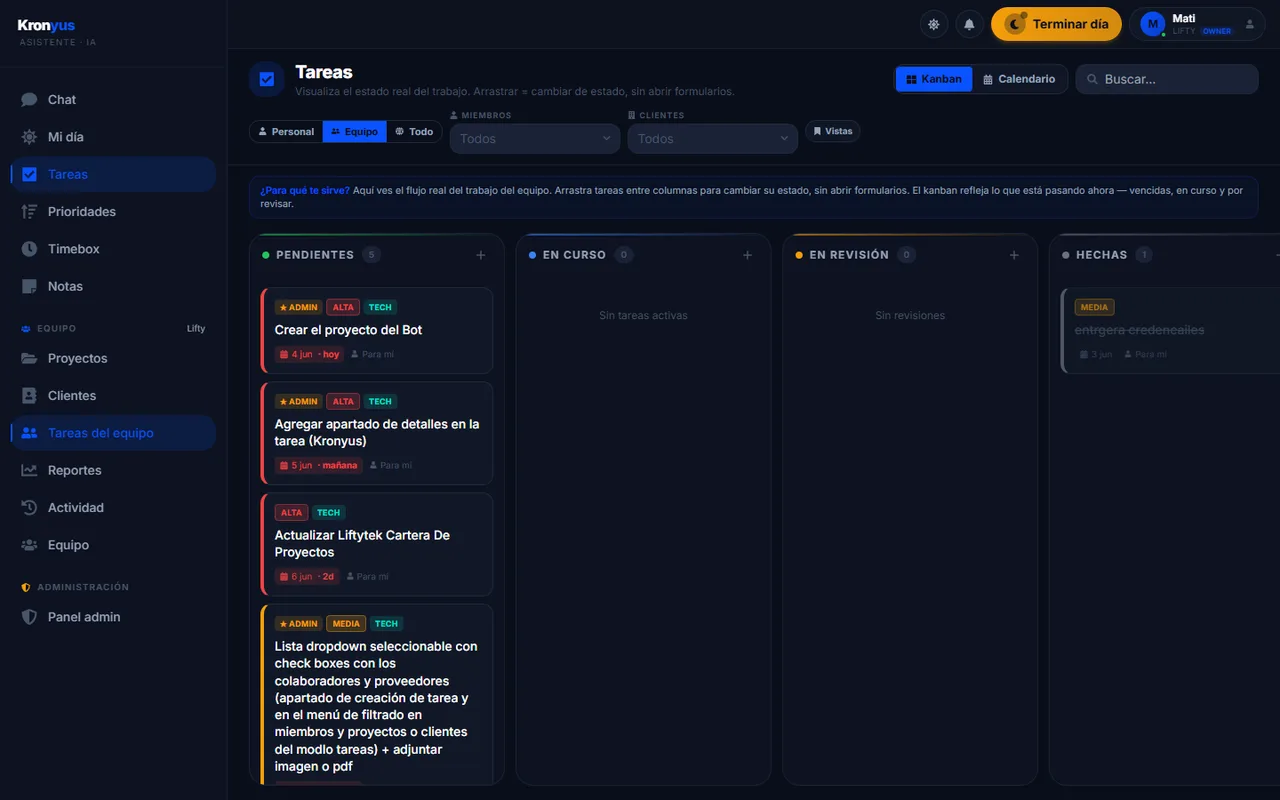1280x800 pixels.
Task: Click the group icon beside Equipo sidebar item
Action: (x=29, y=545)
